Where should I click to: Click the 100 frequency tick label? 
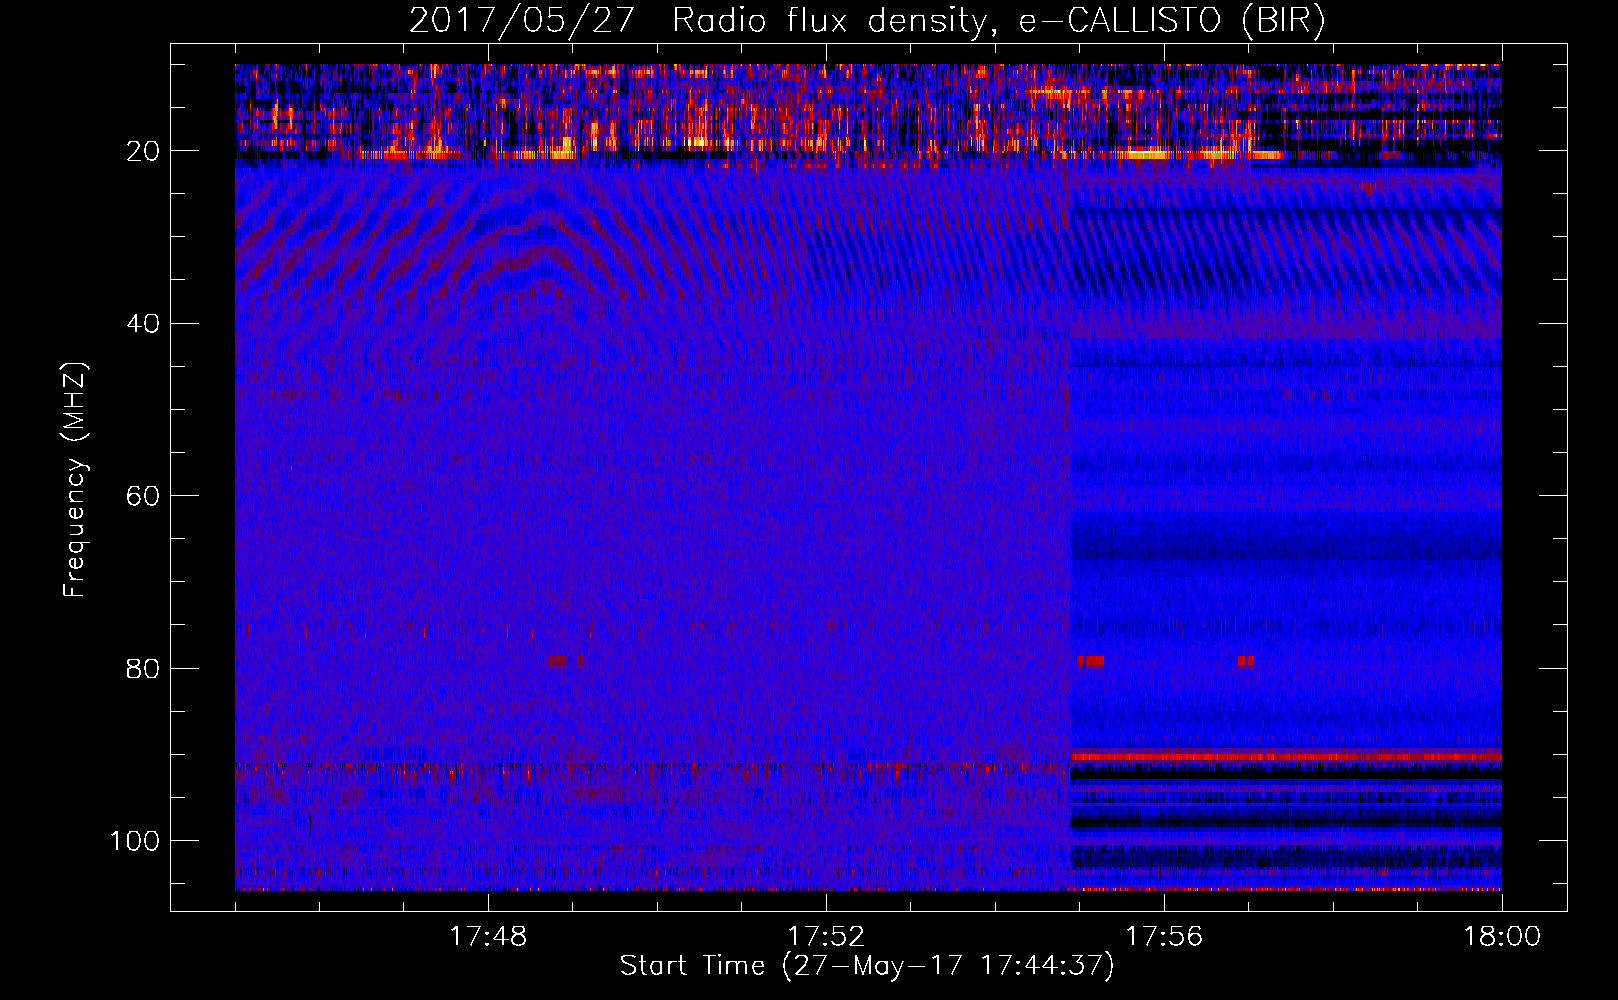click(x=135, y=841)
